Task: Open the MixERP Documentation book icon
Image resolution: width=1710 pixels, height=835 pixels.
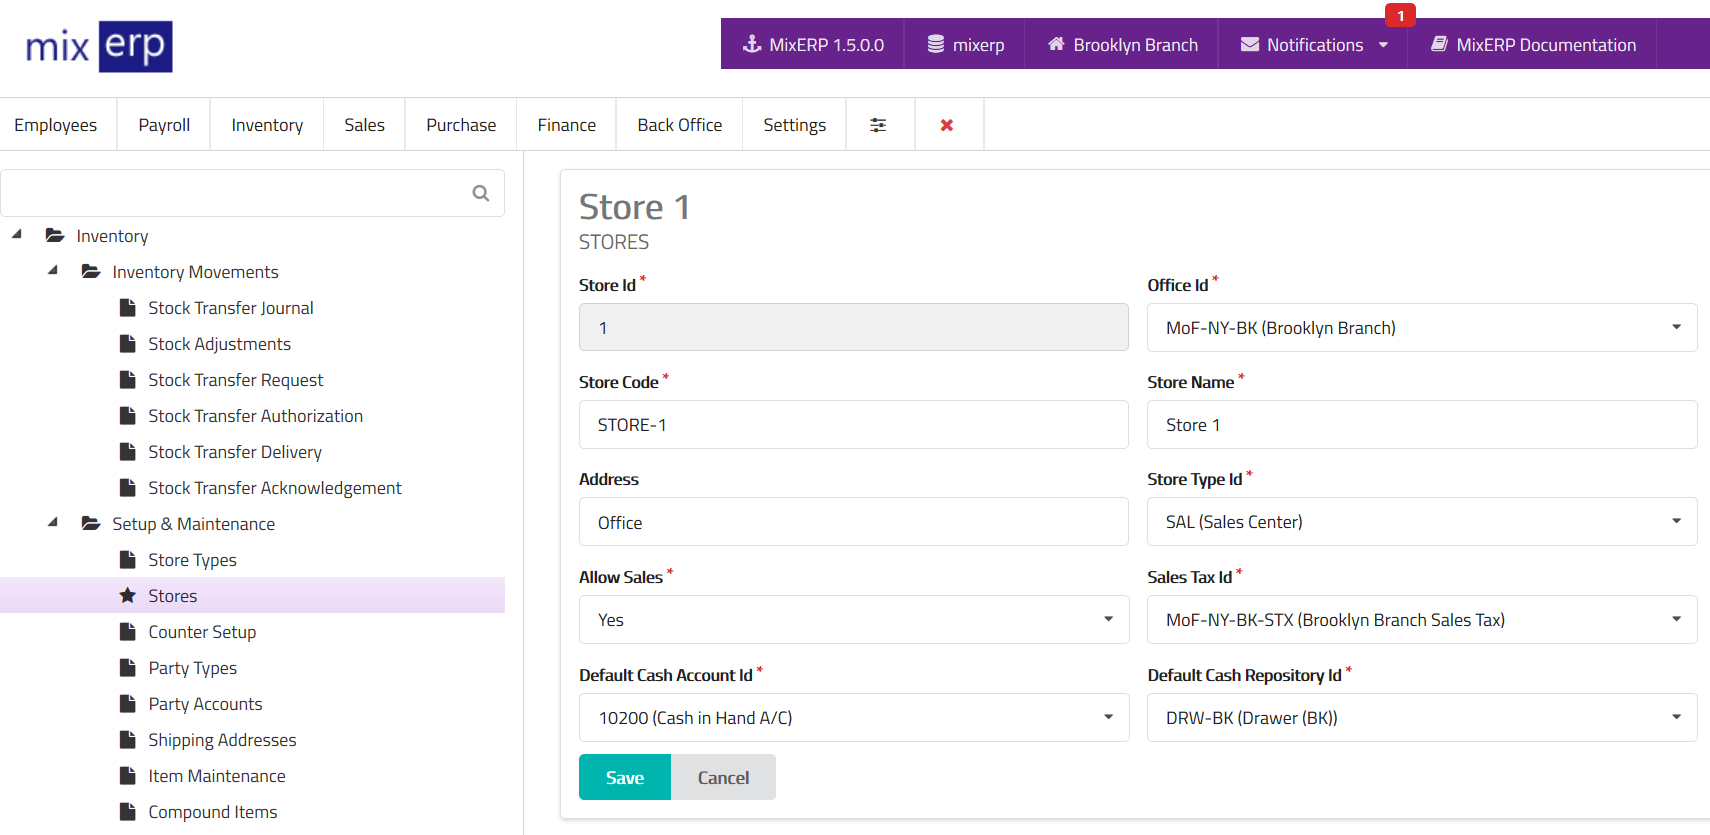Action: 1439,44
